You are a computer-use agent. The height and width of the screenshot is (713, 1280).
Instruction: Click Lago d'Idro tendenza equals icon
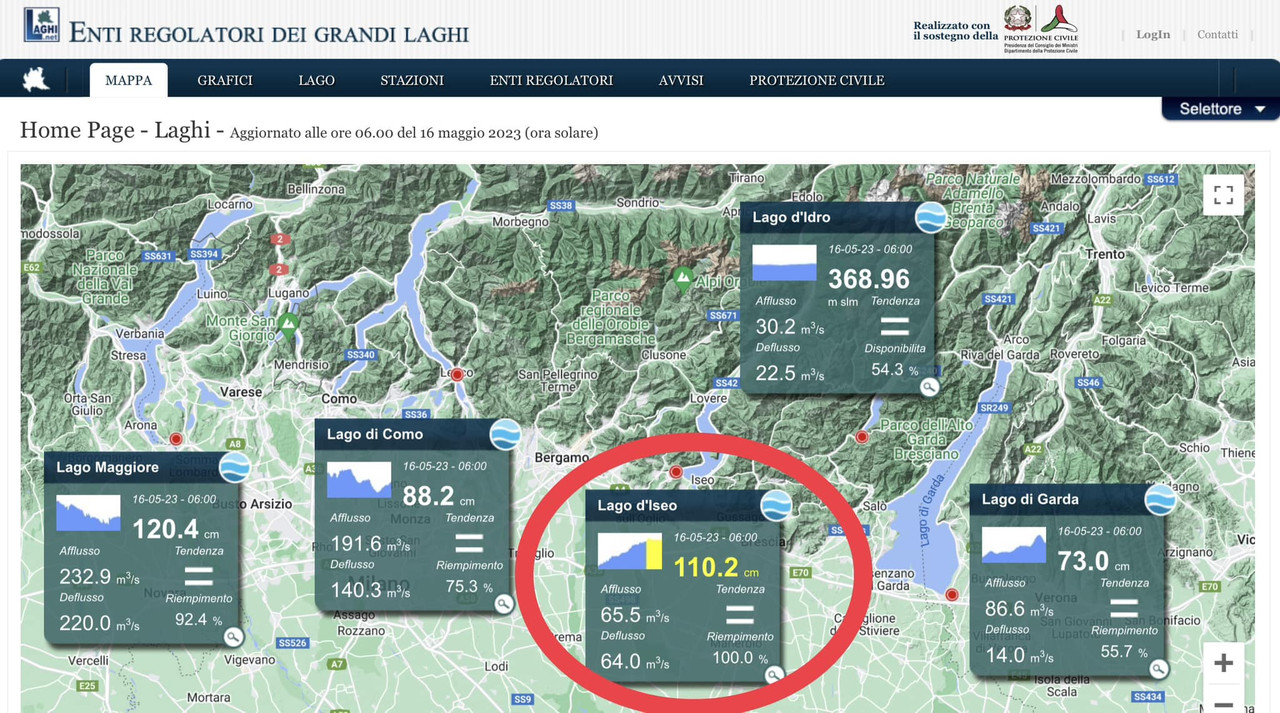point(894,326)
